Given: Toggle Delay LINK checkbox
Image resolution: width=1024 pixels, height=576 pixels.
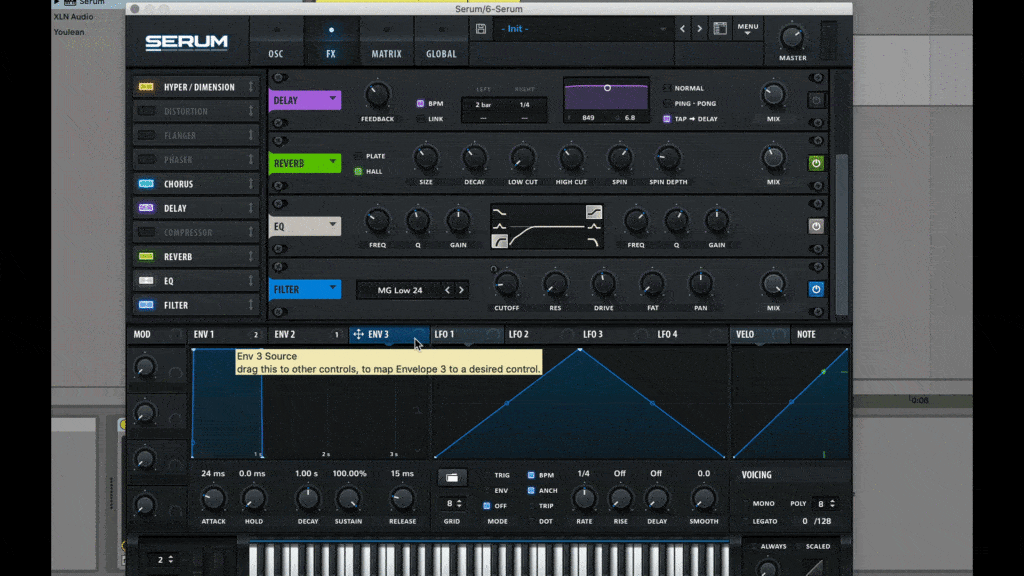Looking at the screenshot, I should point(420,119).
